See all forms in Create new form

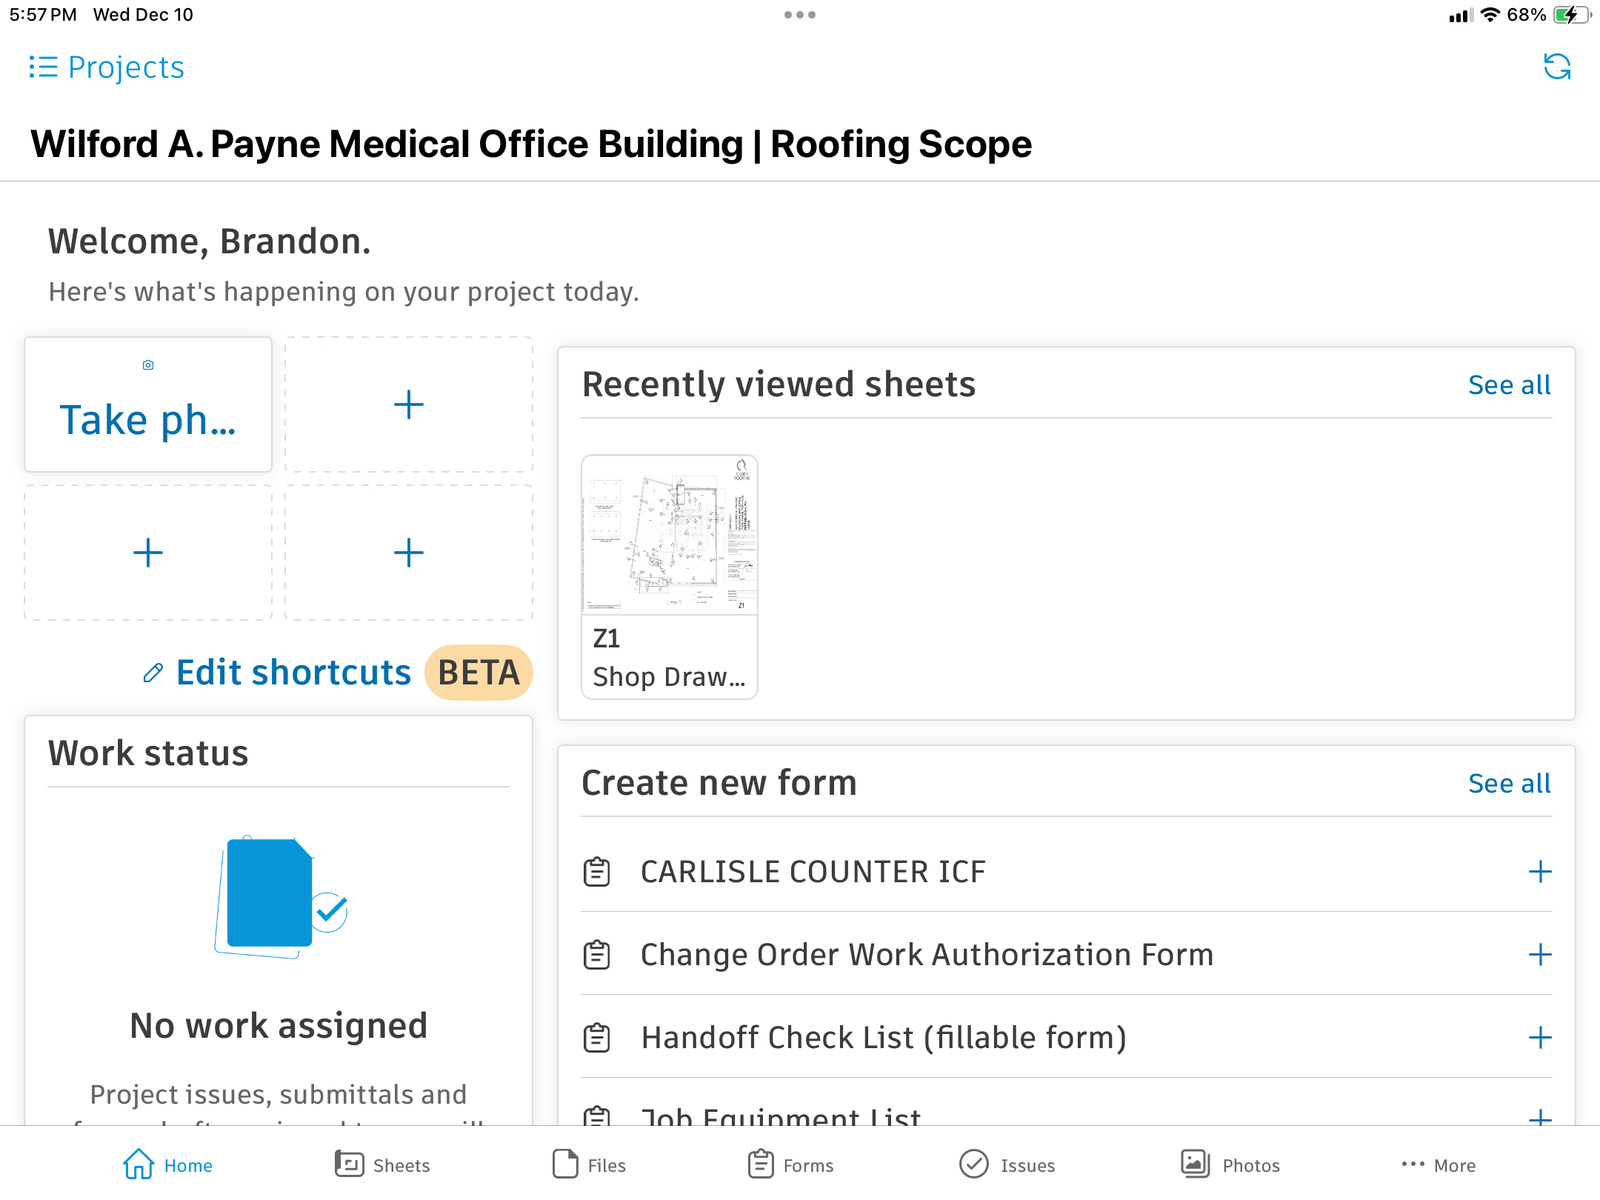[1508, 784]
